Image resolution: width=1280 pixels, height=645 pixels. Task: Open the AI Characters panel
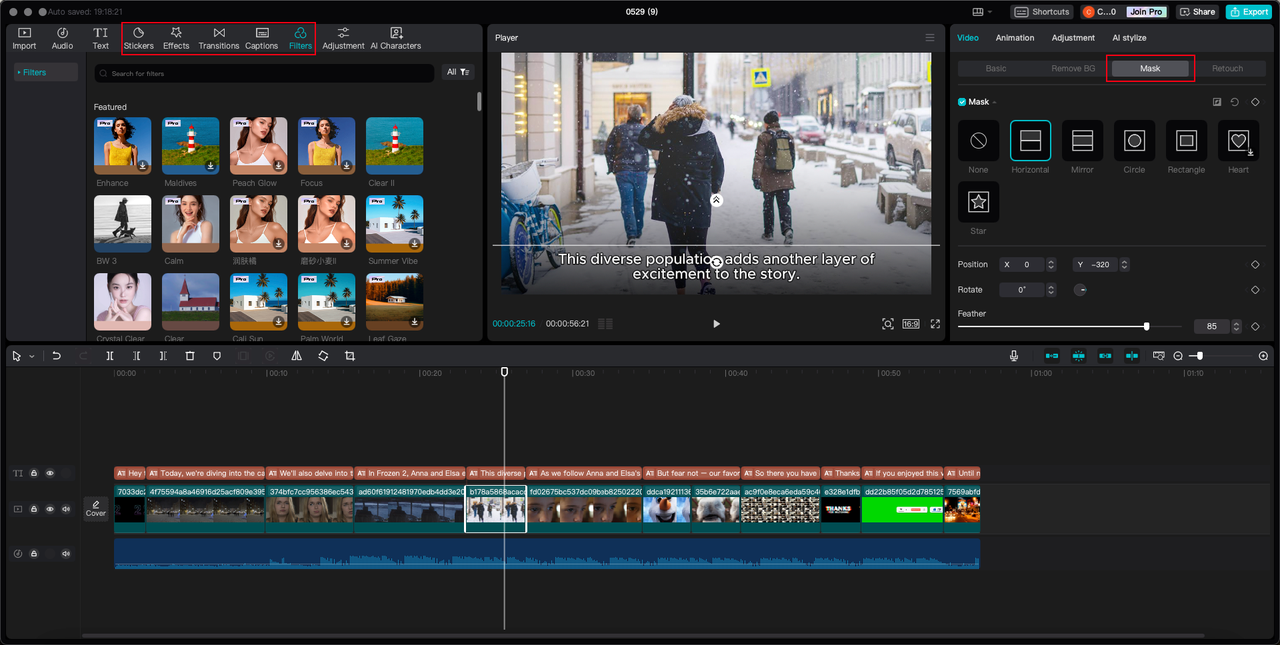point(396,38)
